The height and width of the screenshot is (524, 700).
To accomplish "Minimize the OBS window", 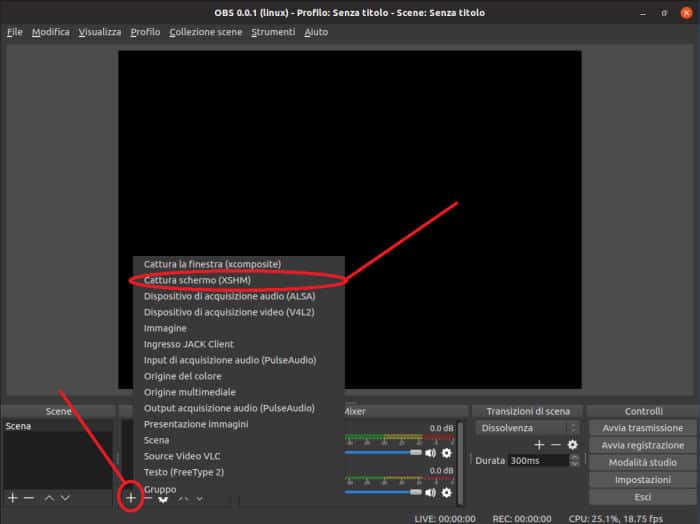I will [x=643, y=13].
